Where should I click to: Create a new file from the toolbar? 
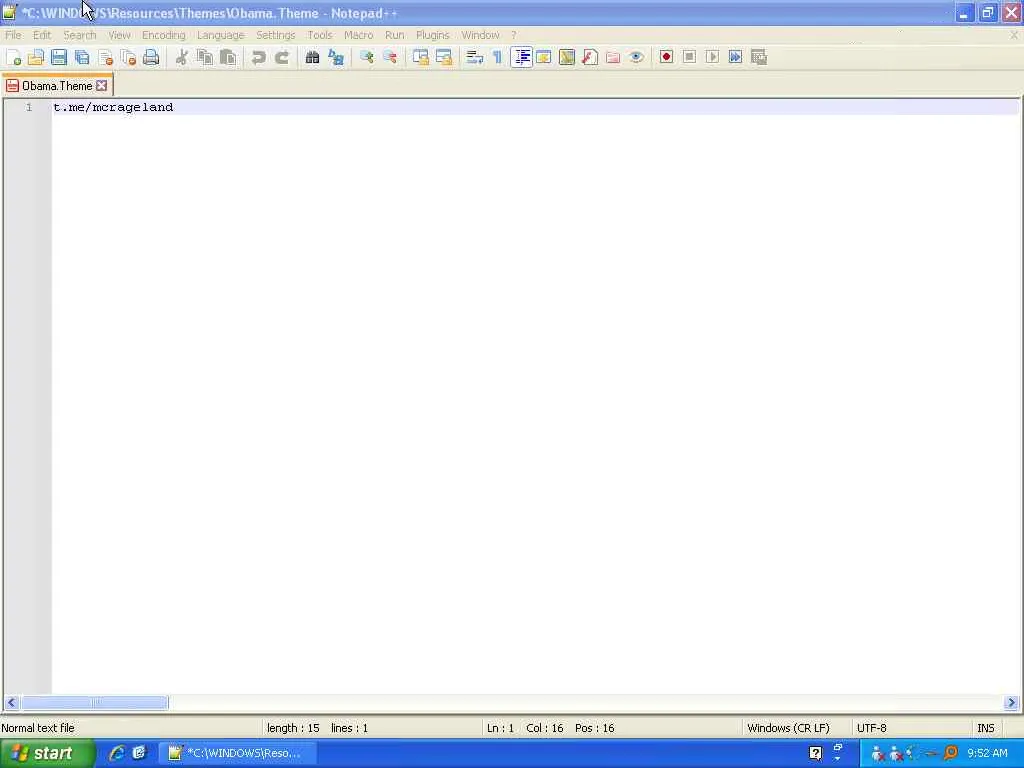click(x=13, y=57)
